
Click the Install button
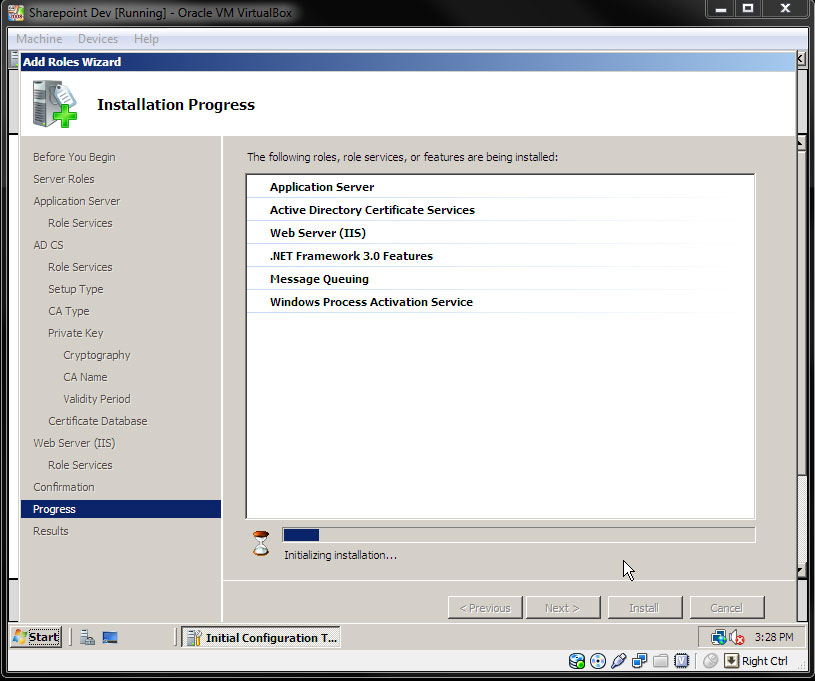click(x=645, y=608)
